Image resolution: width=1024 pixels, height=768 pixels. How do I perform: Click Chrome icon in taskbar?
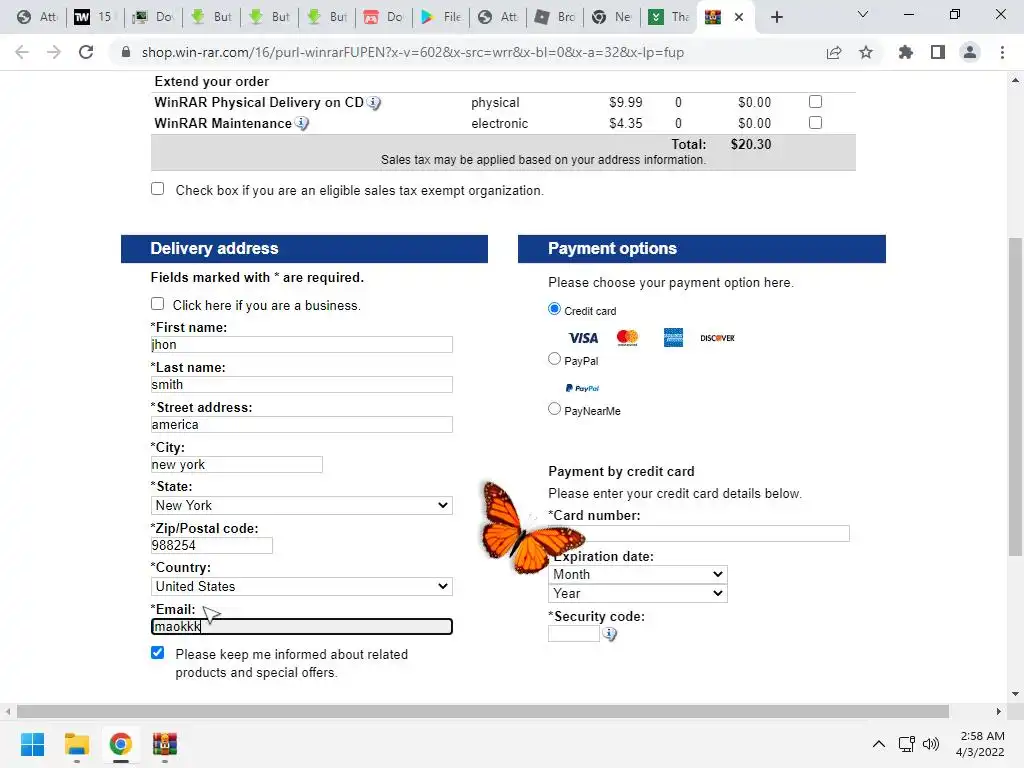121,744
